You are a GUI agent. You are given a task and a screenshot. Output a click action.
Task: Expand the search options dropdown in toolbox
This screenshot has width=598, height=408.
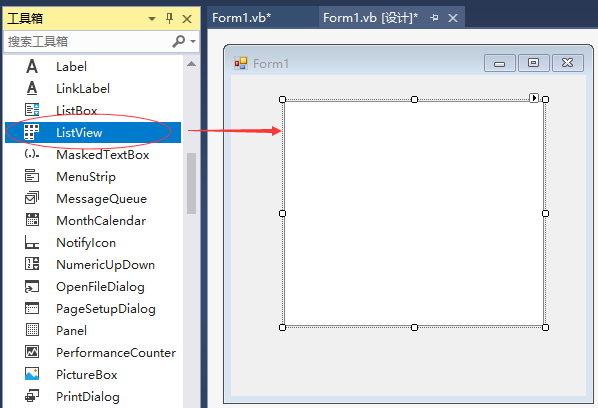(193, 41)
